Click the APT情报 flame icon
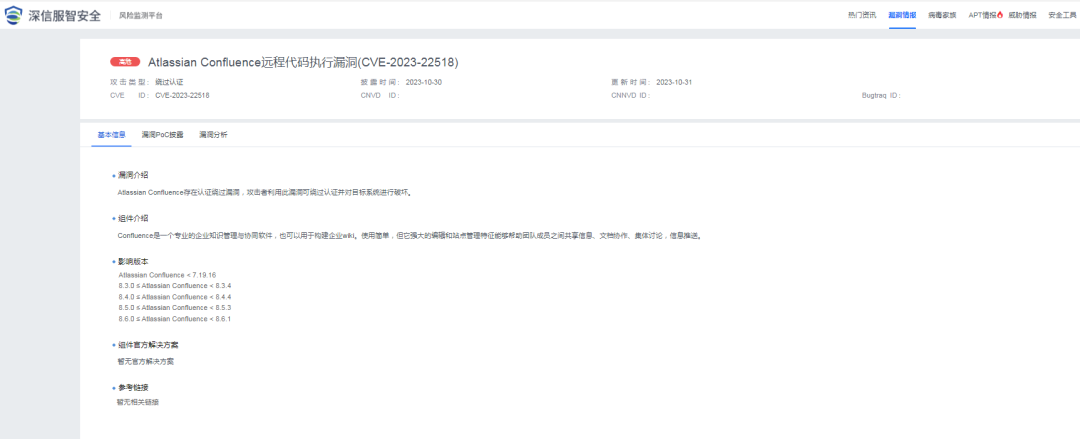 pyautogui.click(x=1000, y=15)
